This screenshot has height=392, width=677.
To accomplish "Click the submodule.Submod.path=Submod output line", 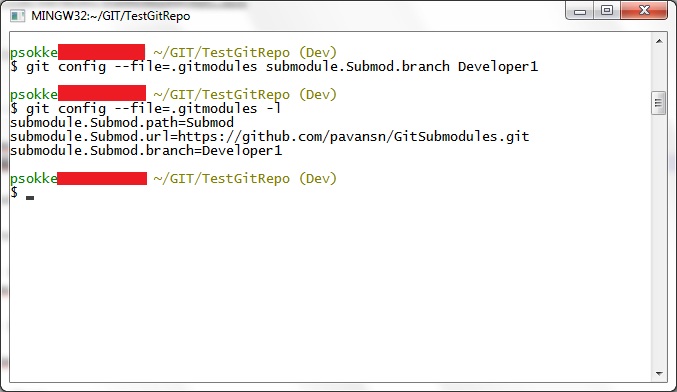I will pyautogui.click(x=122, y=123).
